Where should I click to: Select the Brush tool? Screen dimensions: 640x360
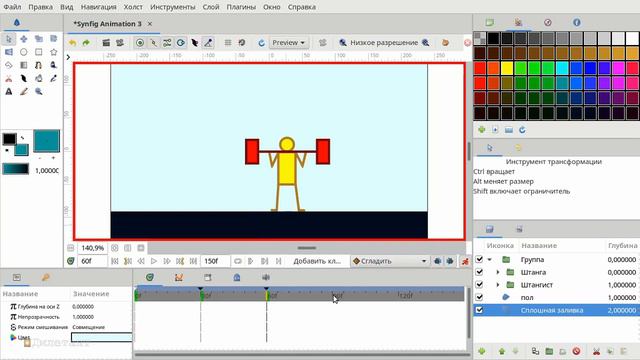click(24, 91)
